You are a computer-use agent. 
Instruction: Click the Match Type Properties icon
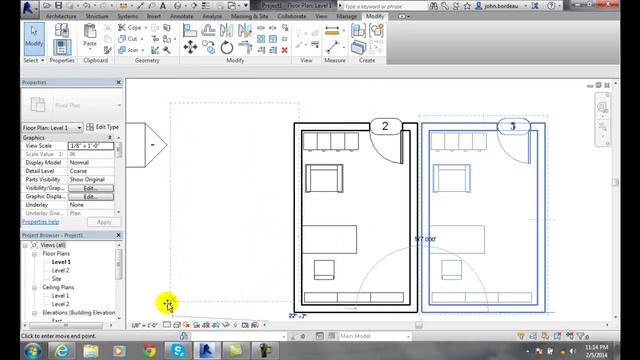point(107,50)
